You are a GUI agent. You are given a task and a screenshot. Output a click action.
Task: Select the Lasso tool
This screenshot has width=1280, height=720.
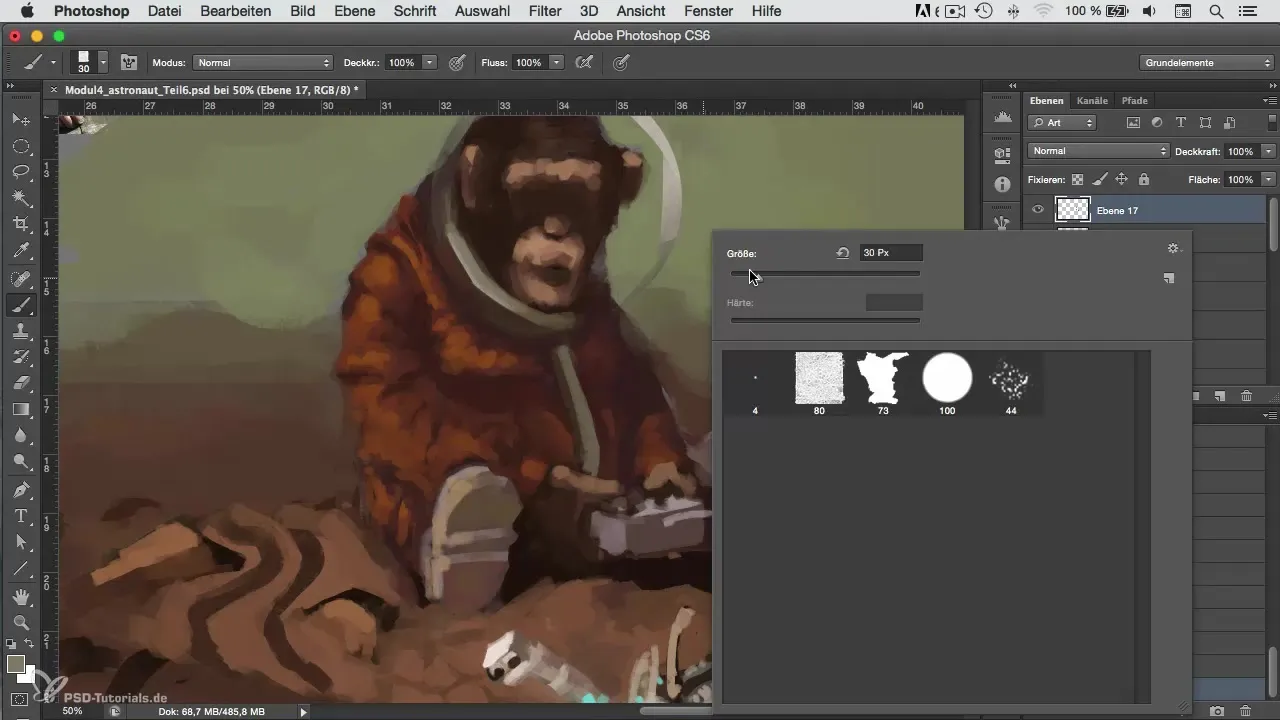pos(20,172)
